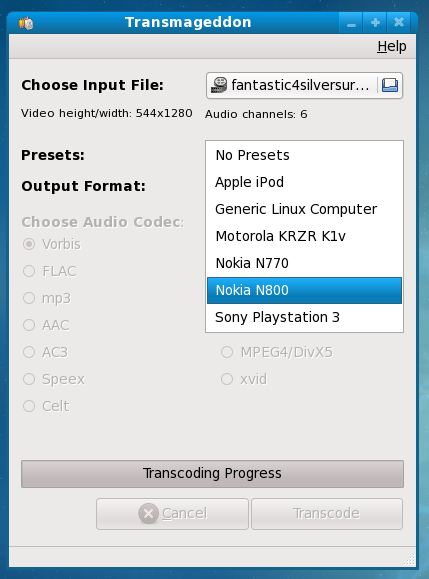The width and height of the screenshot is (429, 579).
Task: Click the Cancel button
Action: coord(172,514)
